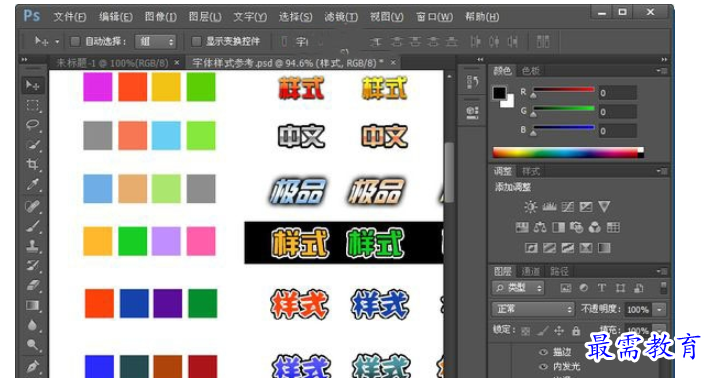Select the Rectangular Marquee tool
Image resolution: width=709 pixels, height=378 pixels.
point(32,105)
